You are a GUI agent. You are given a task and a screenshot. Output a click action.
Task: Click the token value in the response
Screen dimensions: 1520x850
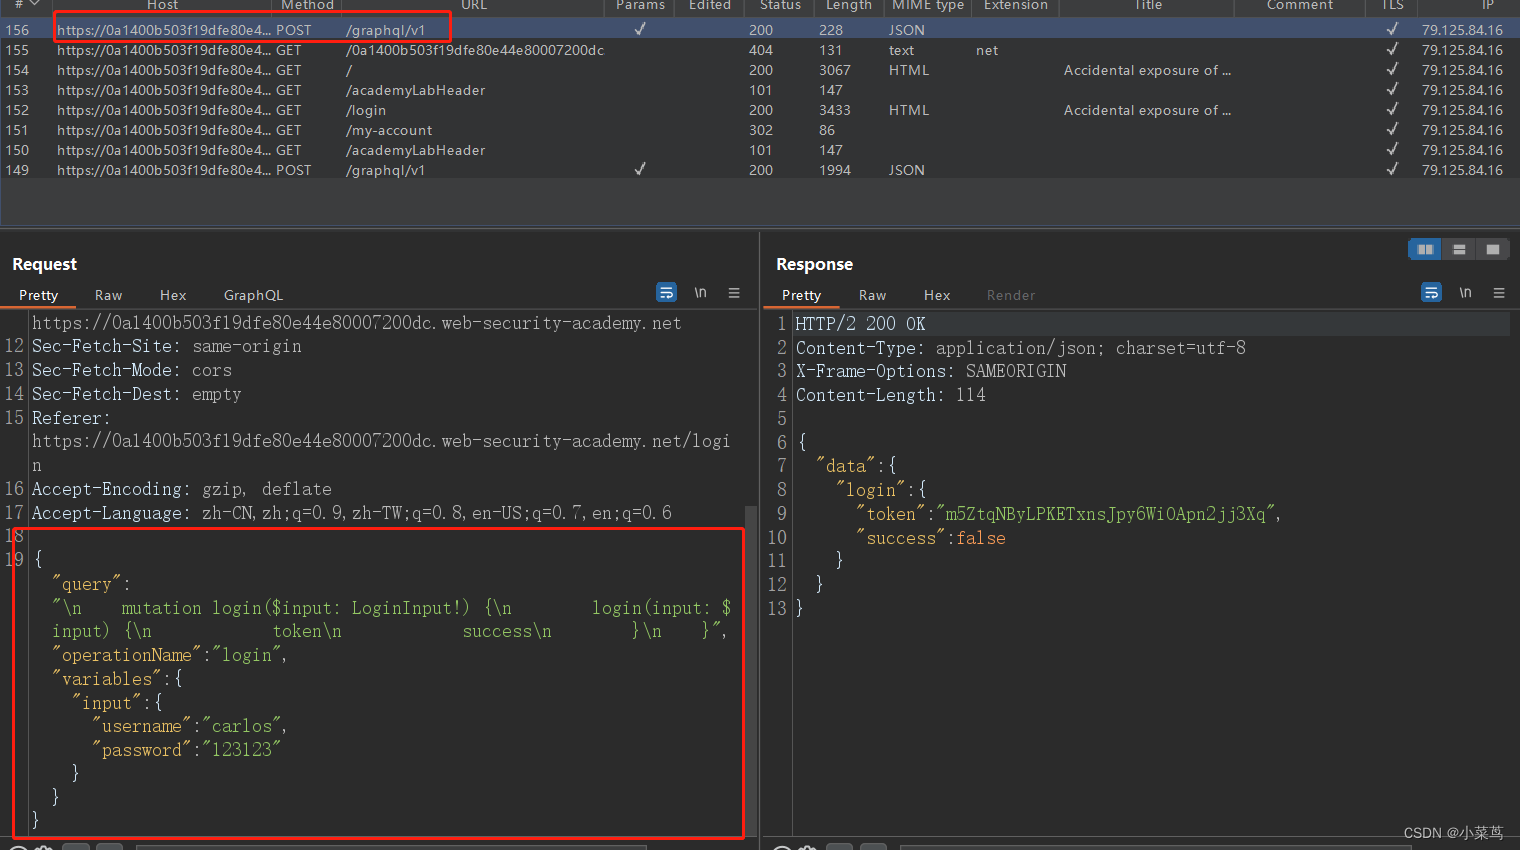pos(1106,514)
